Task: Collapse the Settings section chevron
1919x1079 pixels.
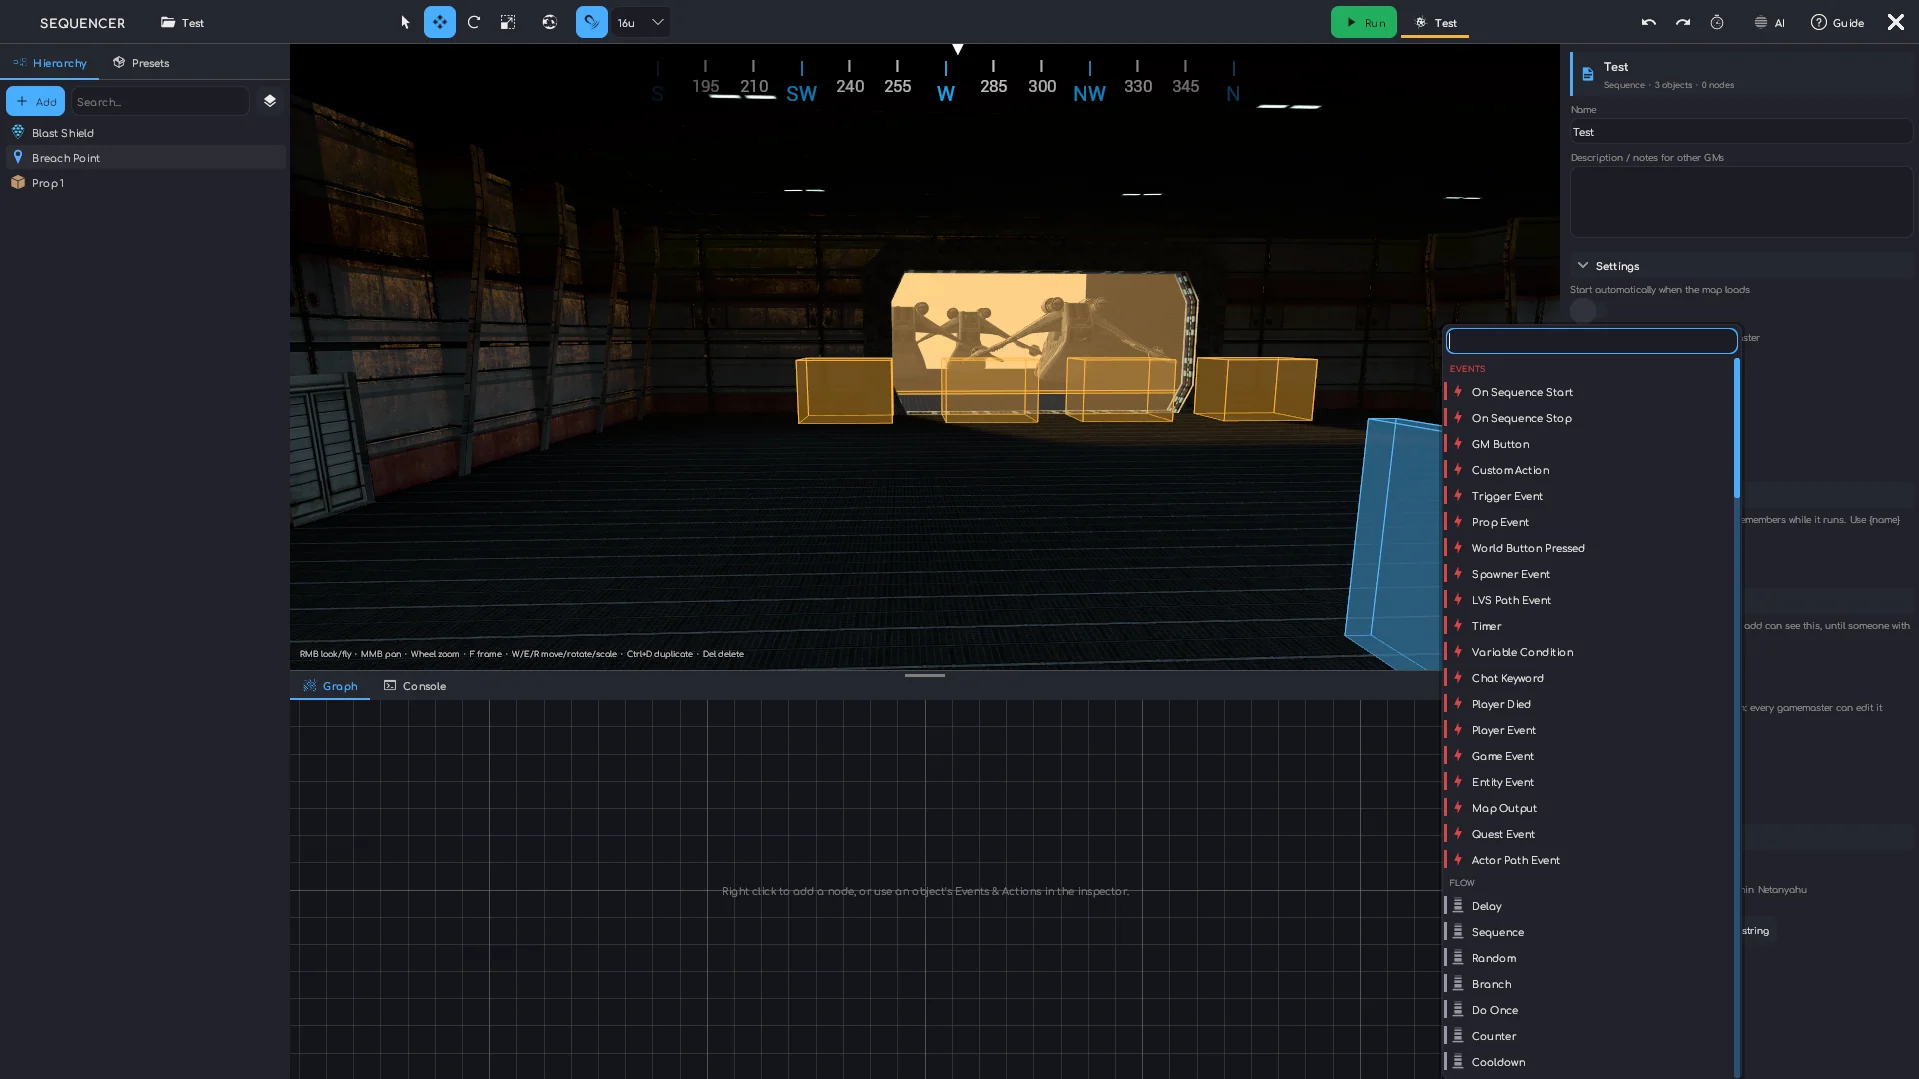Action: click(x=1583, y=265)
